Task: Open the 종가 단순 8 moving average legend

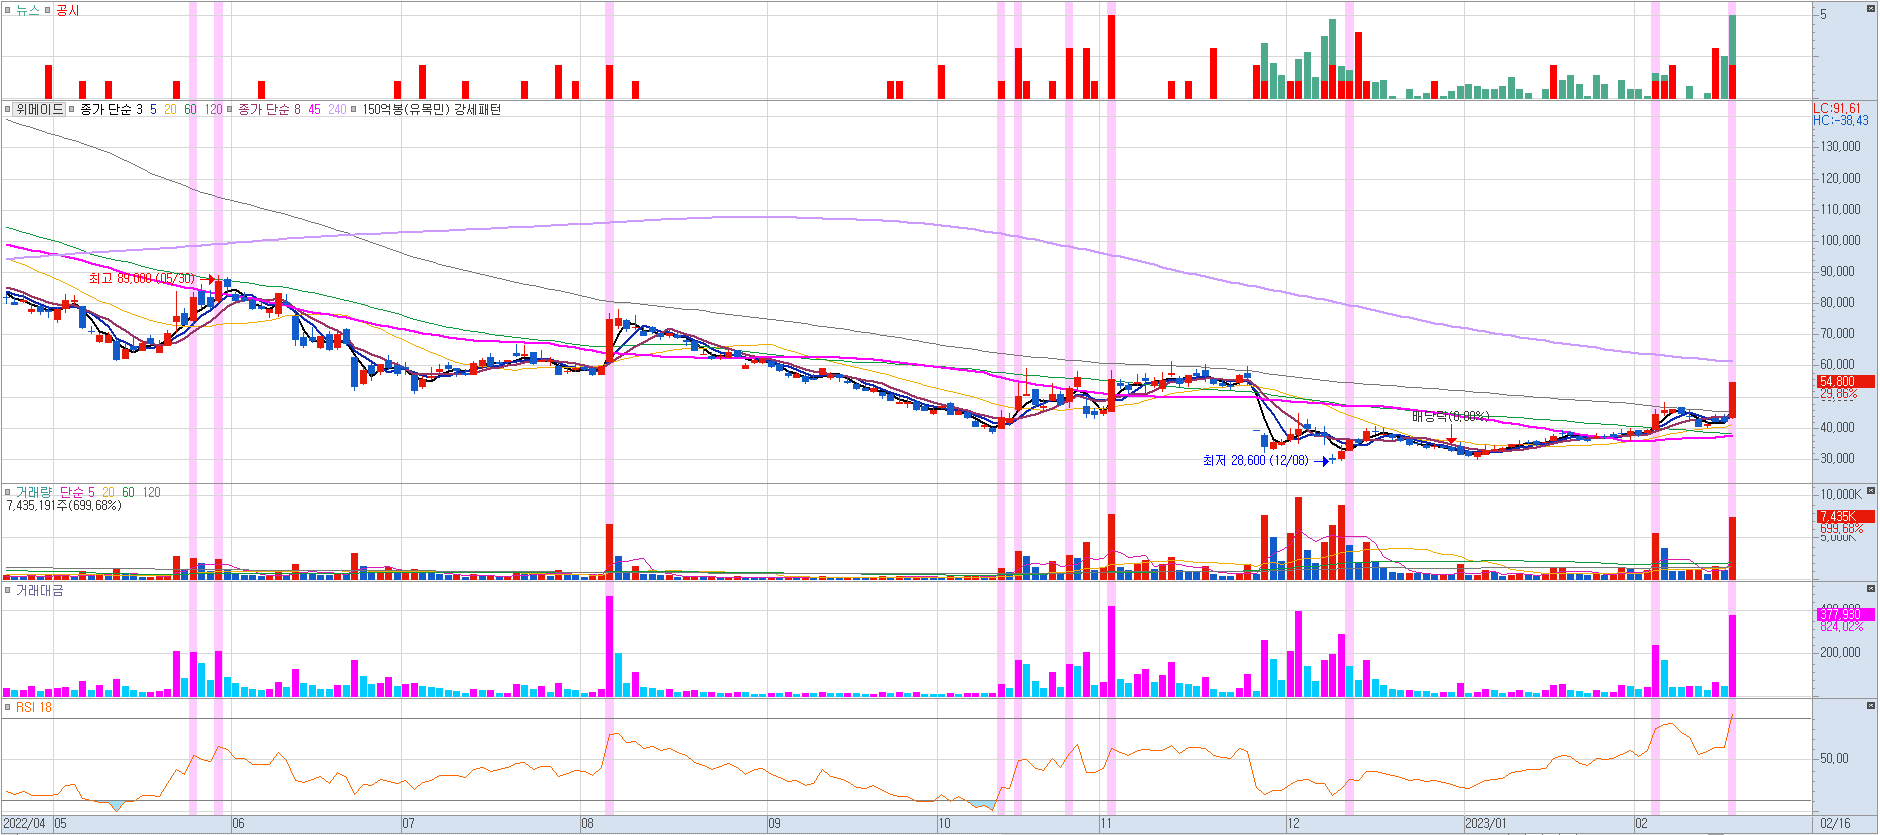Action: [269, 109]
